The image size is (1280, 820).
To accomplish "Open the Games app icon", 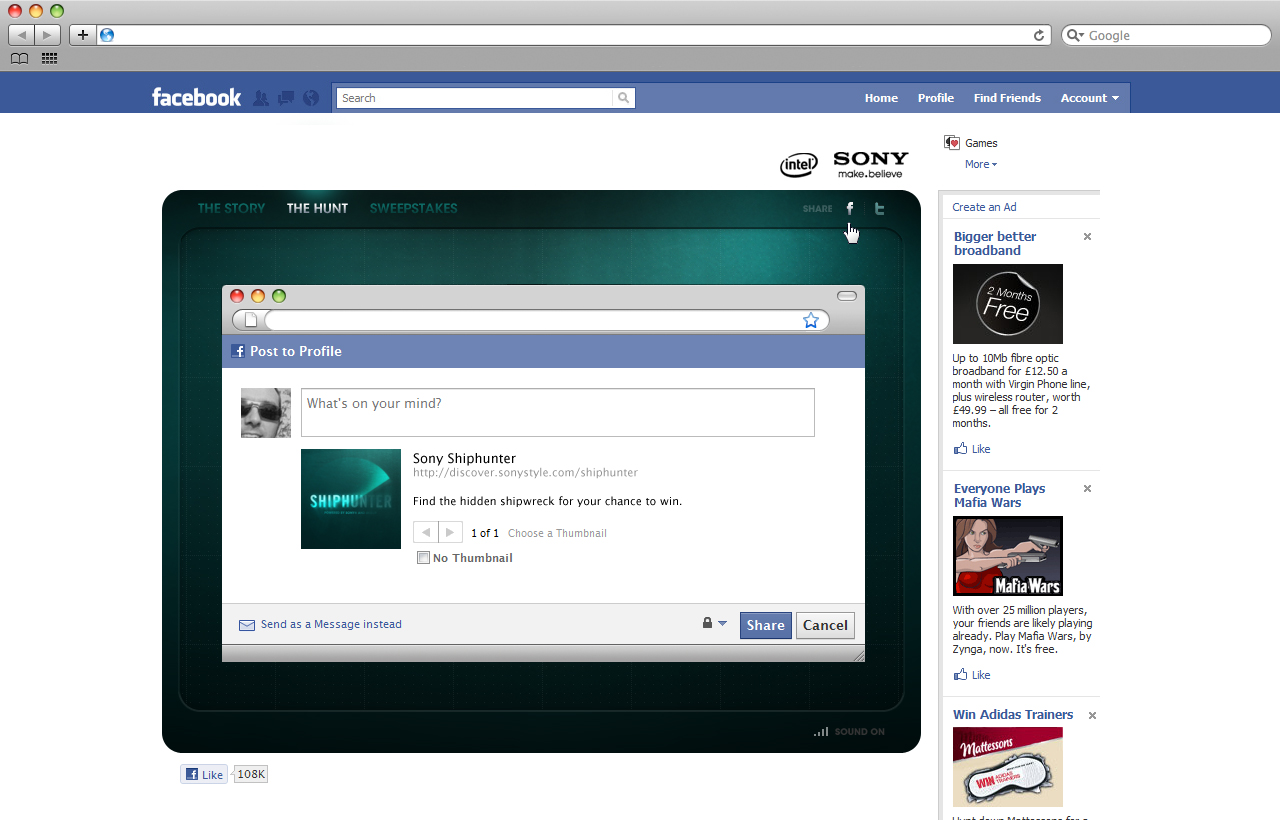I will (x=952, y=143).
